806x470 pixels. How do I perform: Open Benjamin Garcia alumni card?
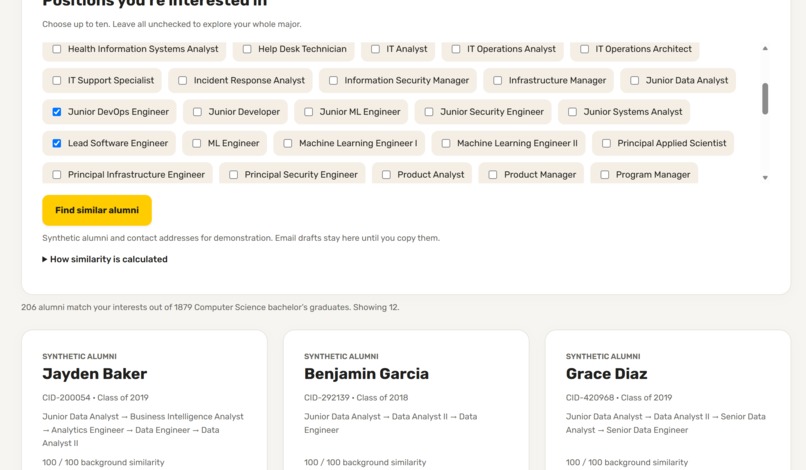(x=406, y=400)
